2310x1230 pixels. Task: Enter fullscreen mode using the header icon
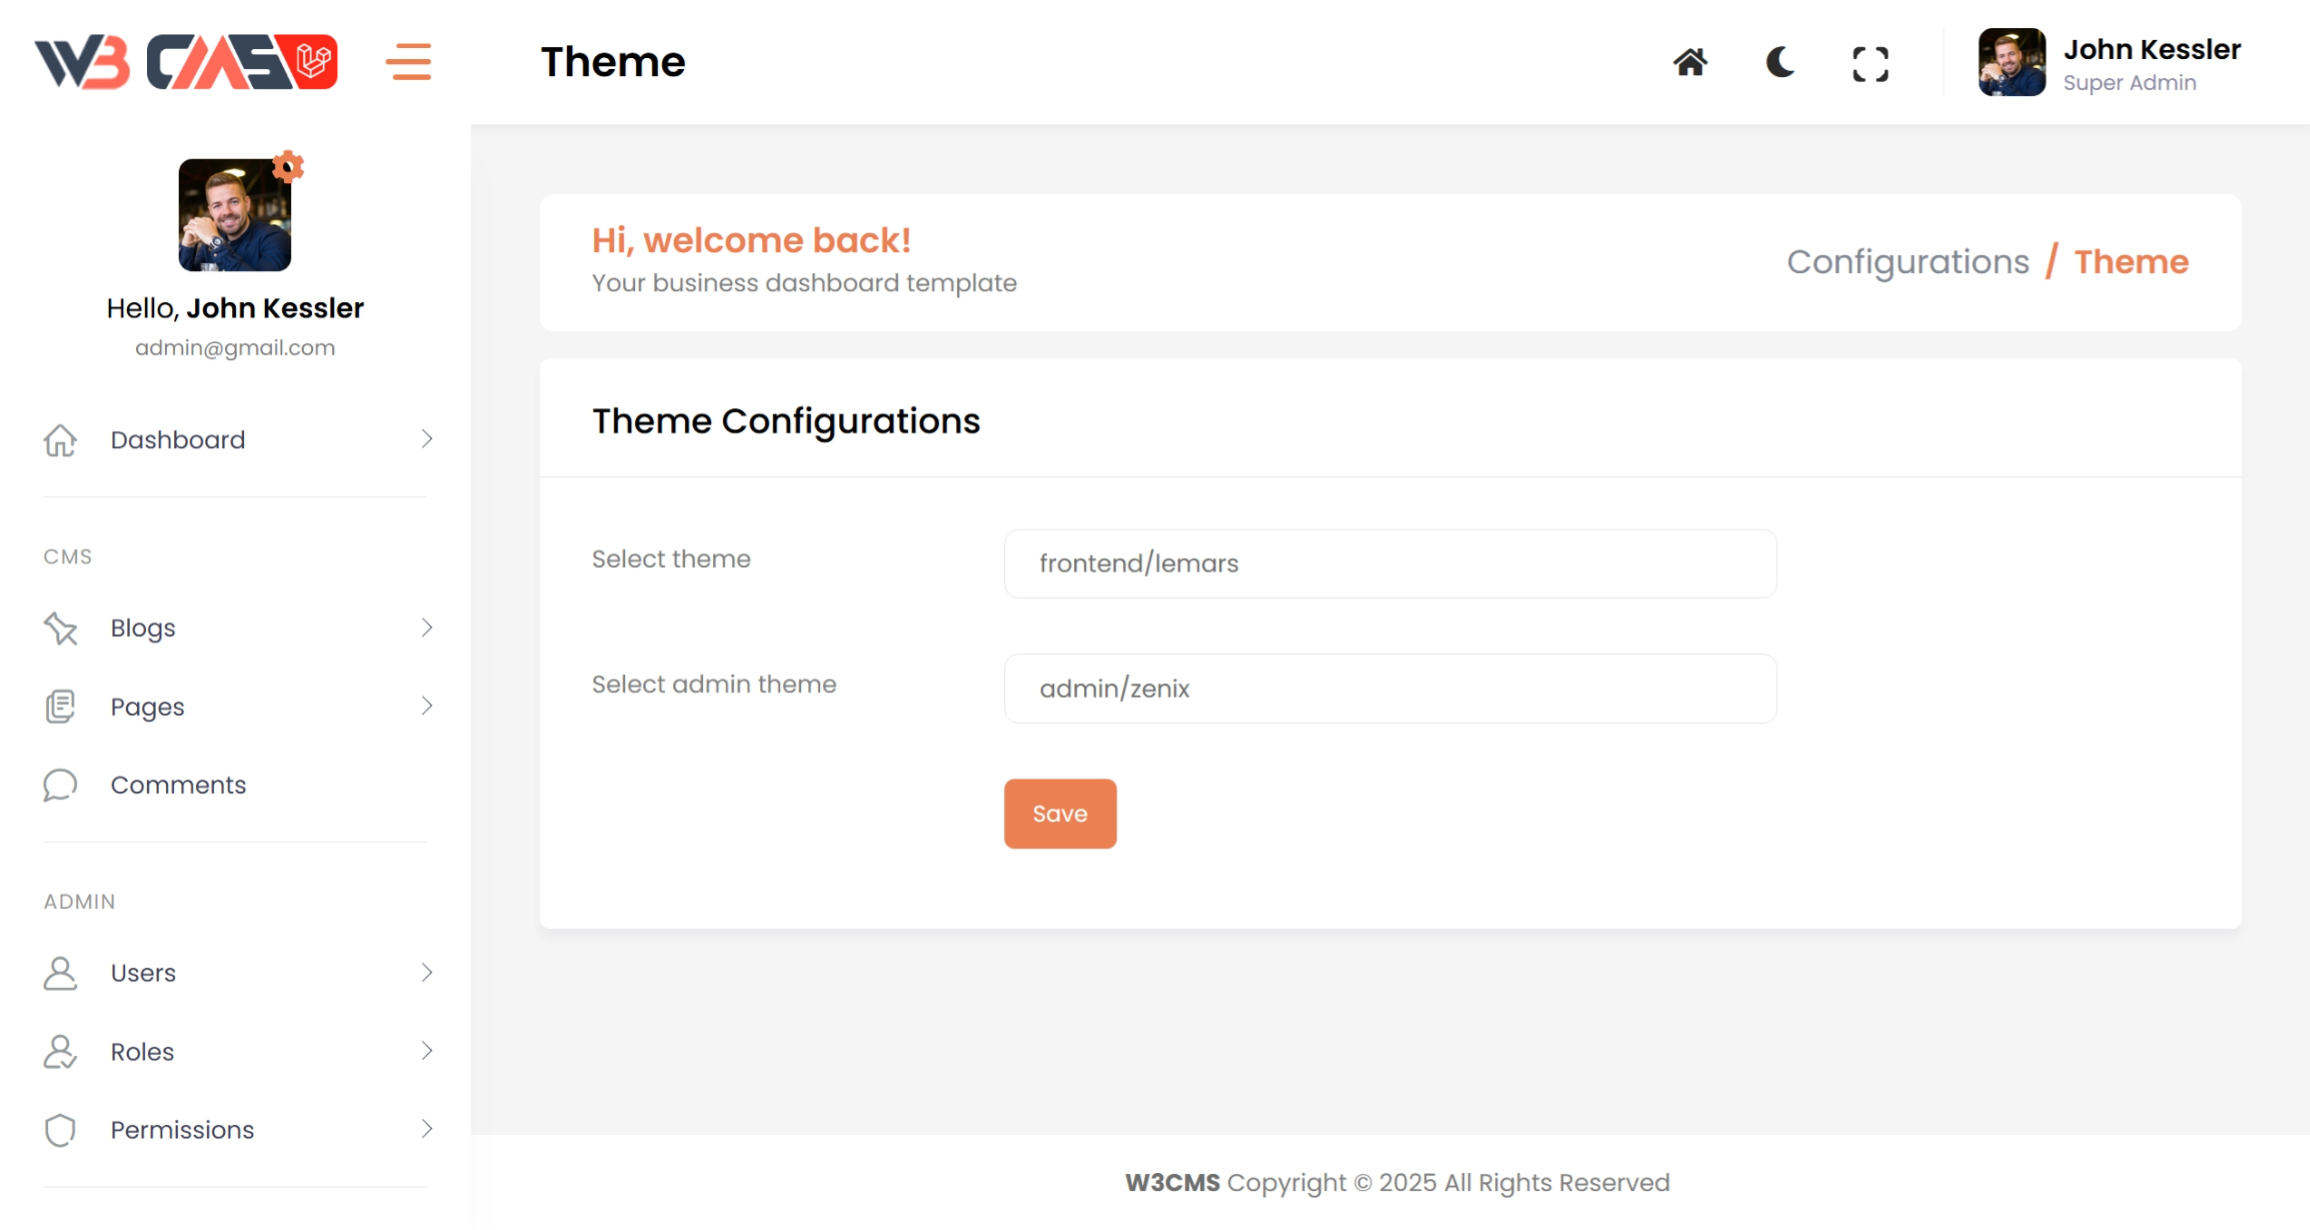coord(1870,64)
